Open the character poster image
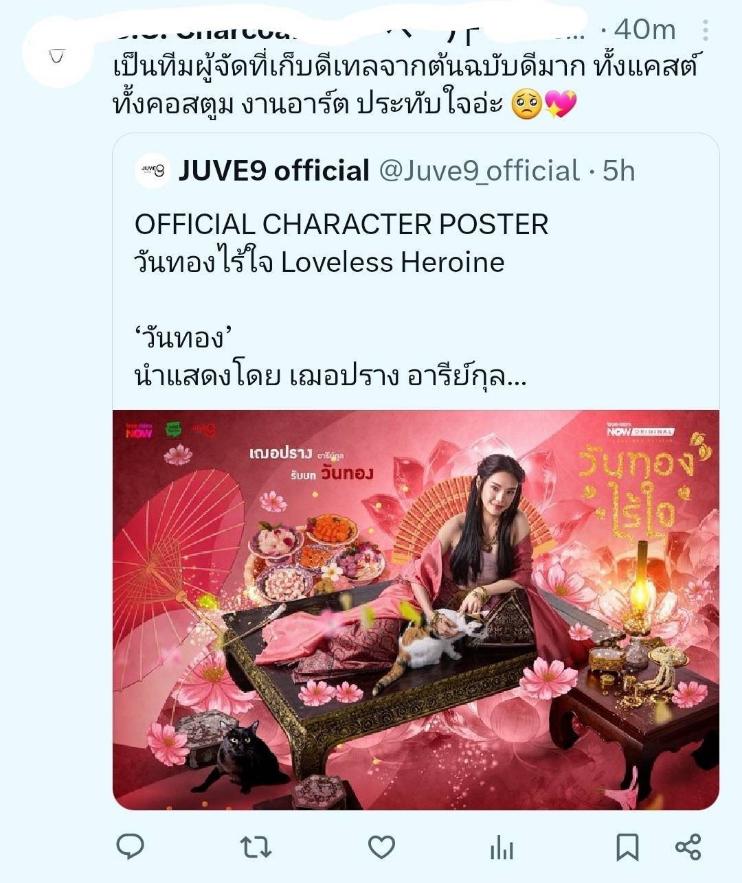Viewport: 742px width, 883px height. 416,610
